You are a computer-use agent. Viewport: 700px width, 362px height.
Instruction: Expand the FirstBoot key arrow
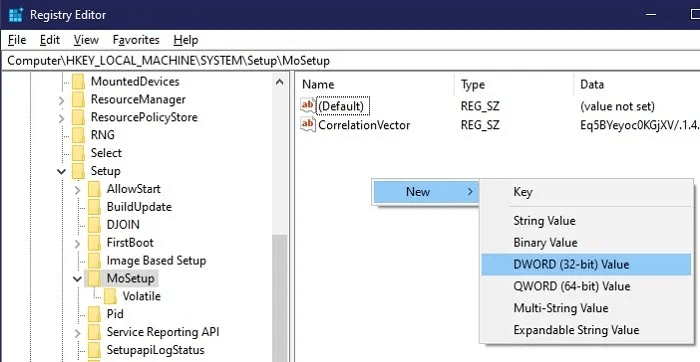tap(78, 243)
